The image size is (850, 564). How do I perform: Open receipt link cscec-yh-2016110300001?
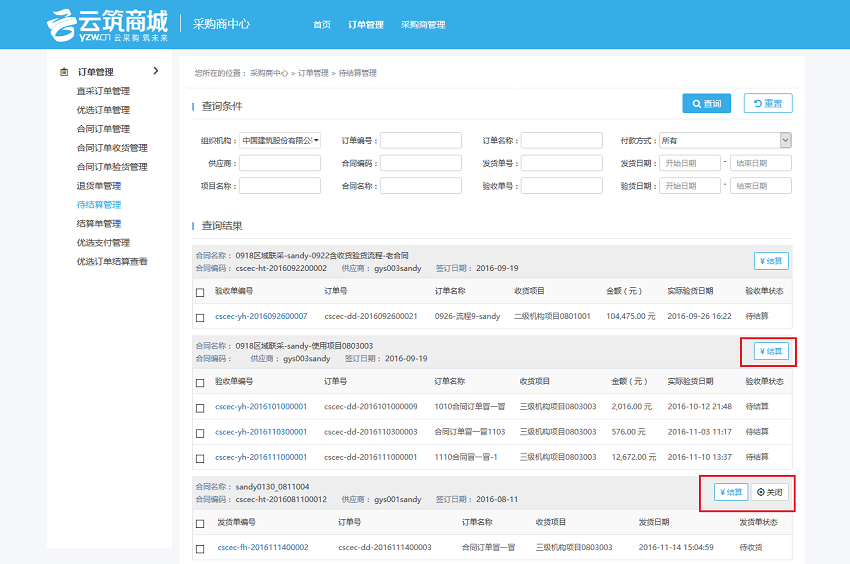(x=260, y=432)
